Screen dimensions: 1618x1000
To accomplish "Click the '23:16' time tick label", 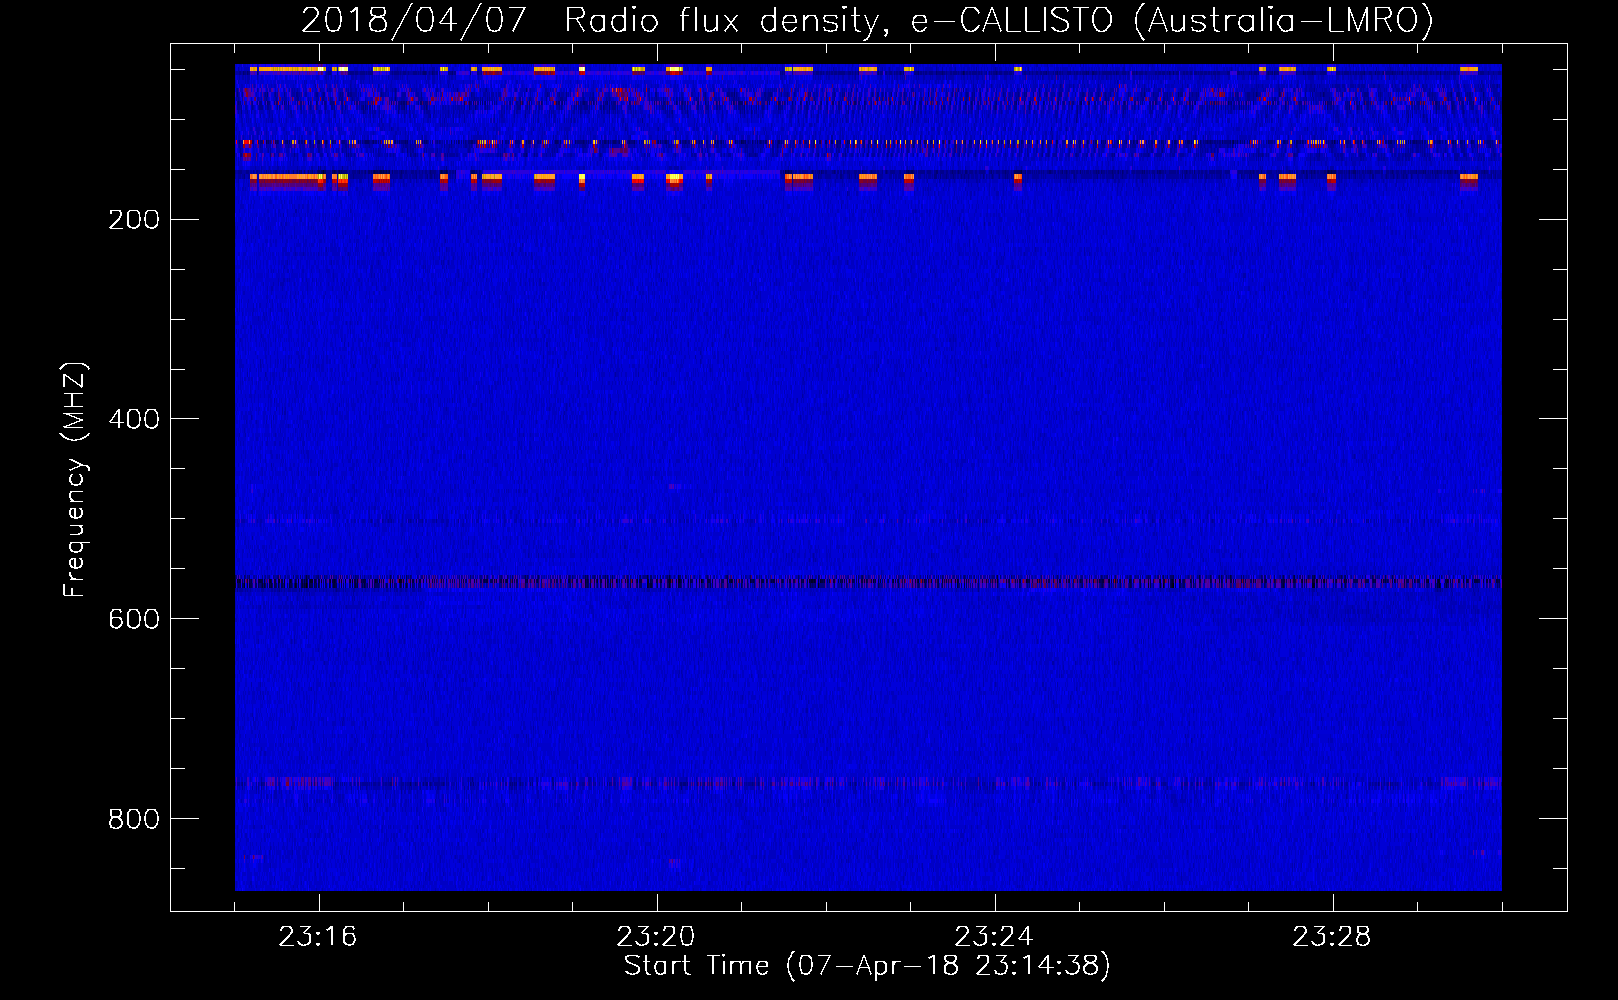I will [x=318, y=937].
